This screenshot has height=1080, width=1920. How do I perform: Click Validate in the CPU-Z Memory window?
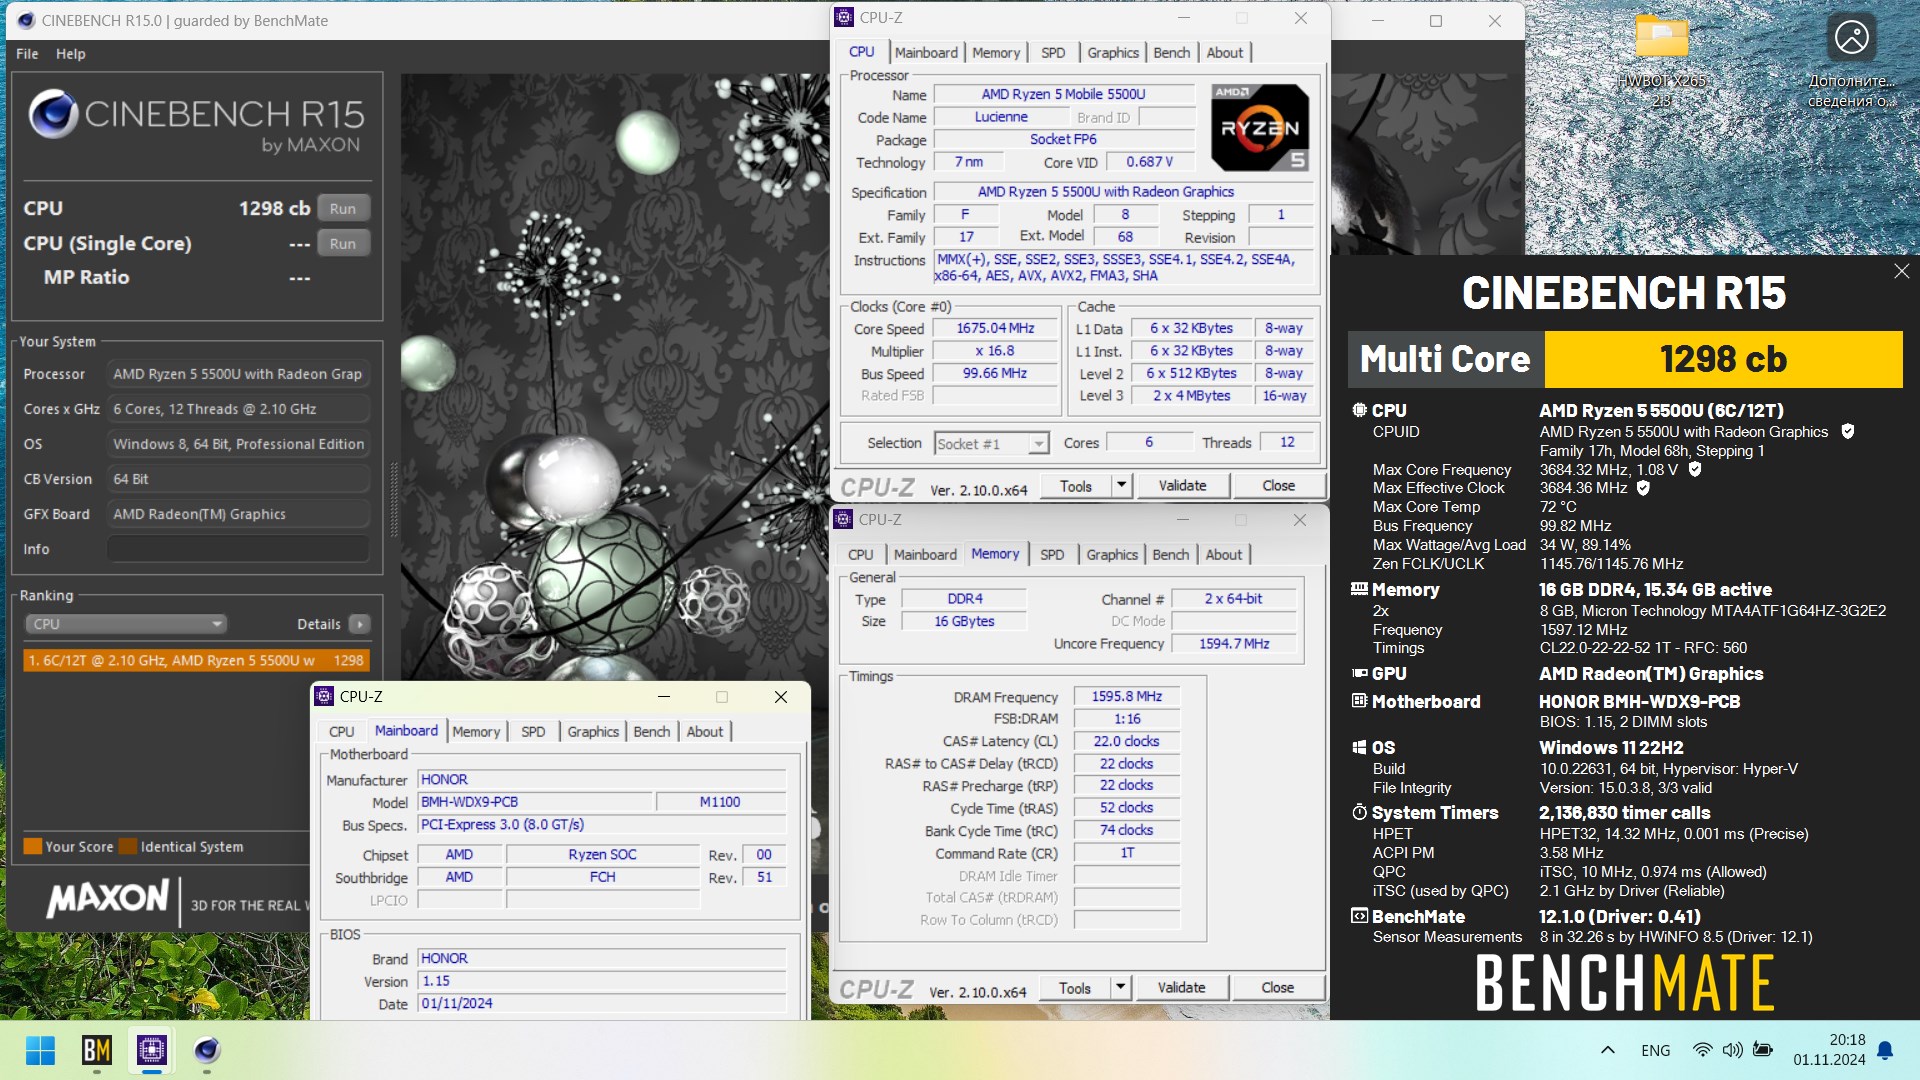[1181, 987]
